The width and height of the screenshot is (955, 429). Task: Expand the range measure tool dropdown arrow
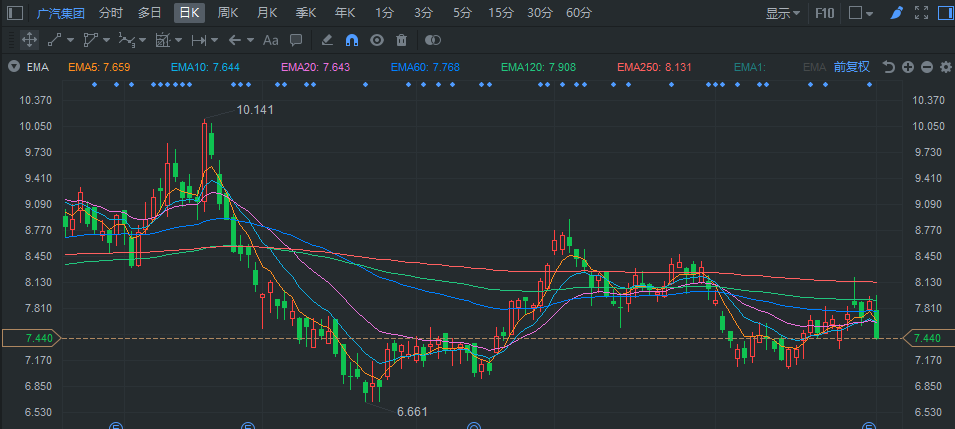[x=214, y=40]
